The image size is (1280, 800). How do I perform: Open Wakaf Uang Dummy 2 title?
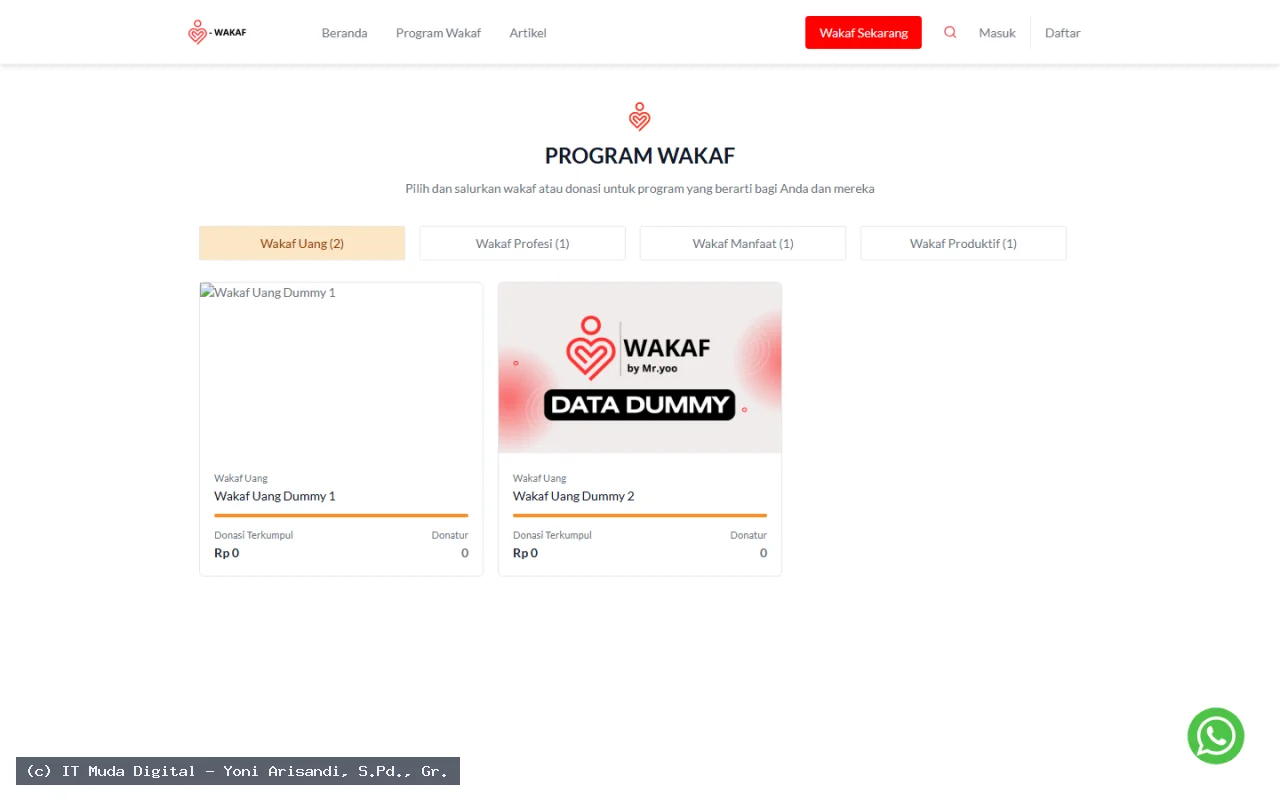(x=574, y=496)
